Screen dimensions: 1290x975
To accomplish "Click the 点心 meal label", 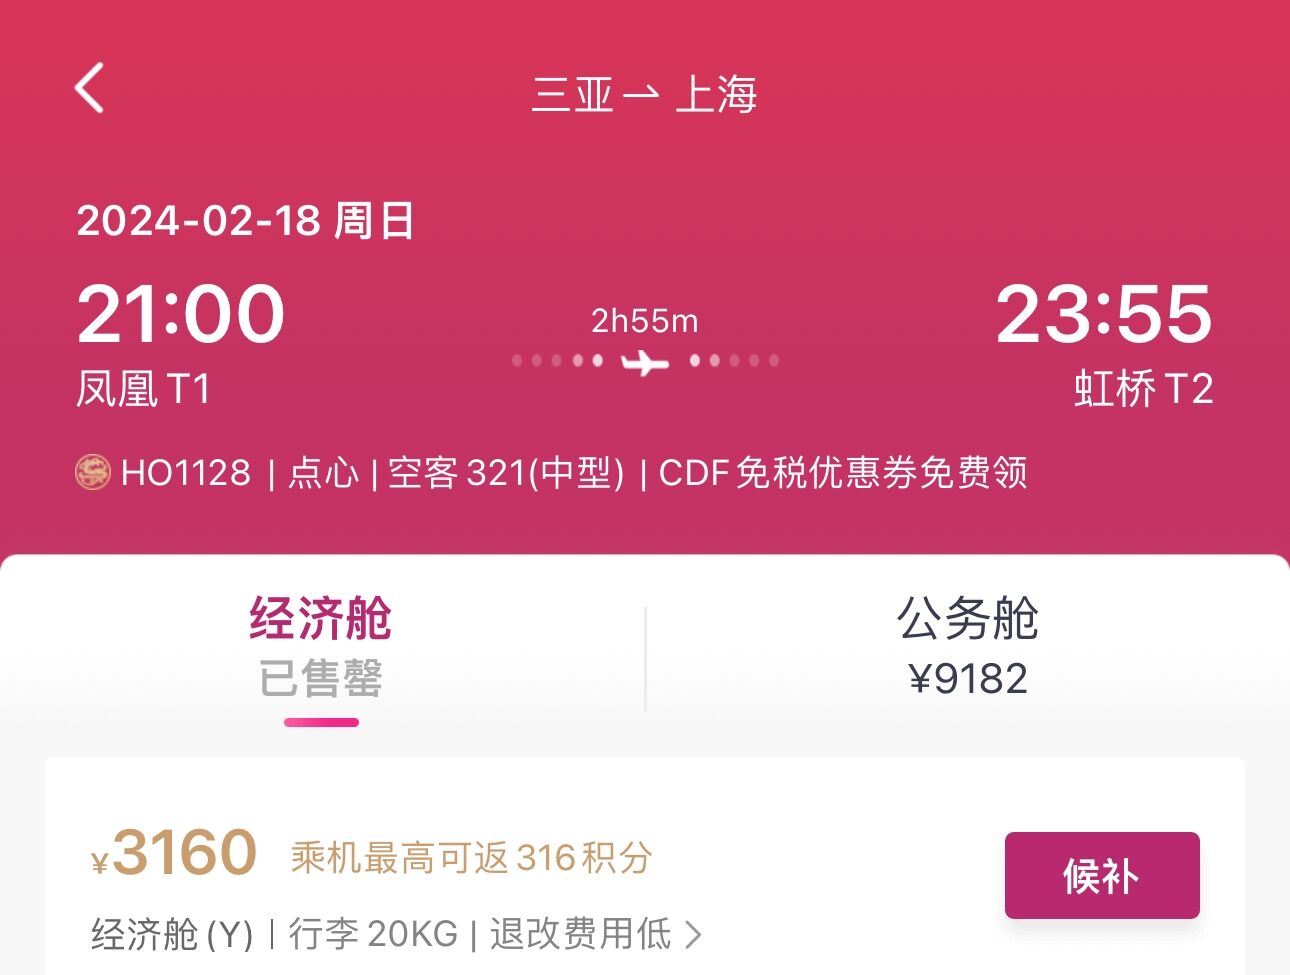I will point(323,472).
